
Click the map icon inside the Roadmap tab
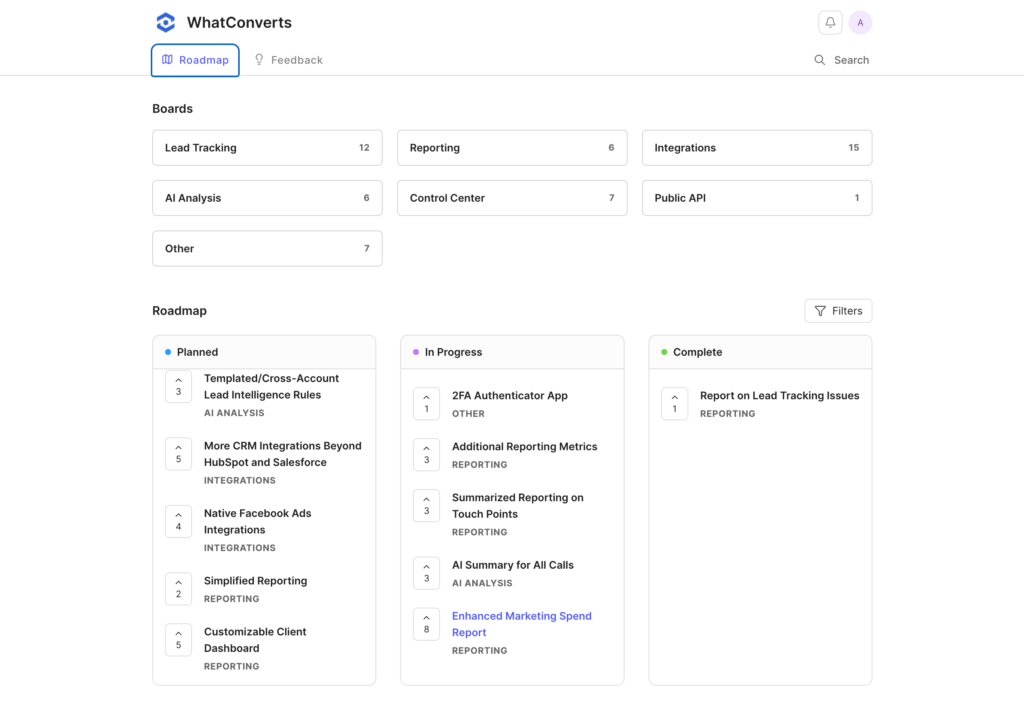coord(167,59)
